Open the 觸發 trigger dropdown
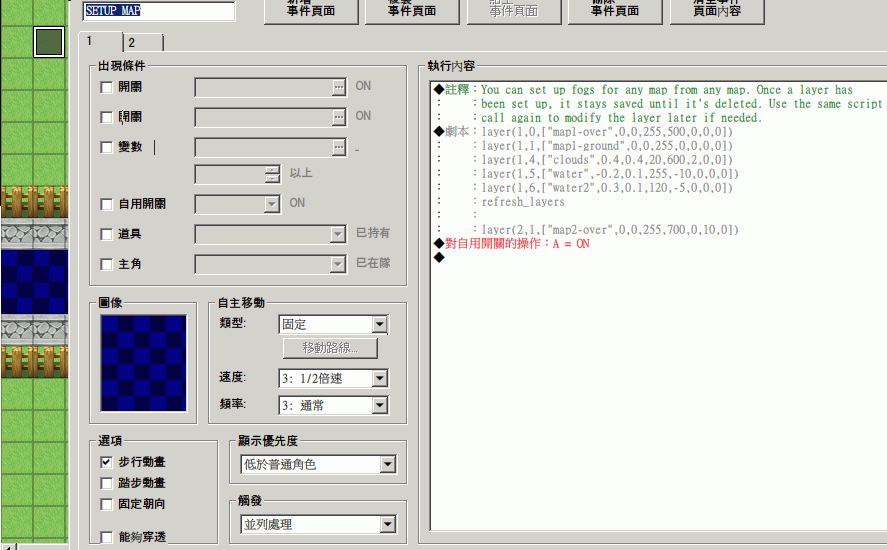Viewport: 887px width, 550px height. (x=387, y=525)
